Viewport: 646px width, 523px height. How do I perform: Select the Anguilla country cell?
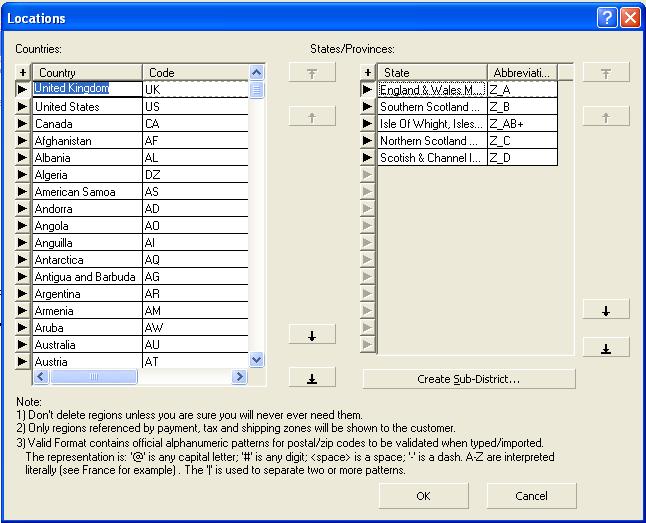[x=87, y=242]
